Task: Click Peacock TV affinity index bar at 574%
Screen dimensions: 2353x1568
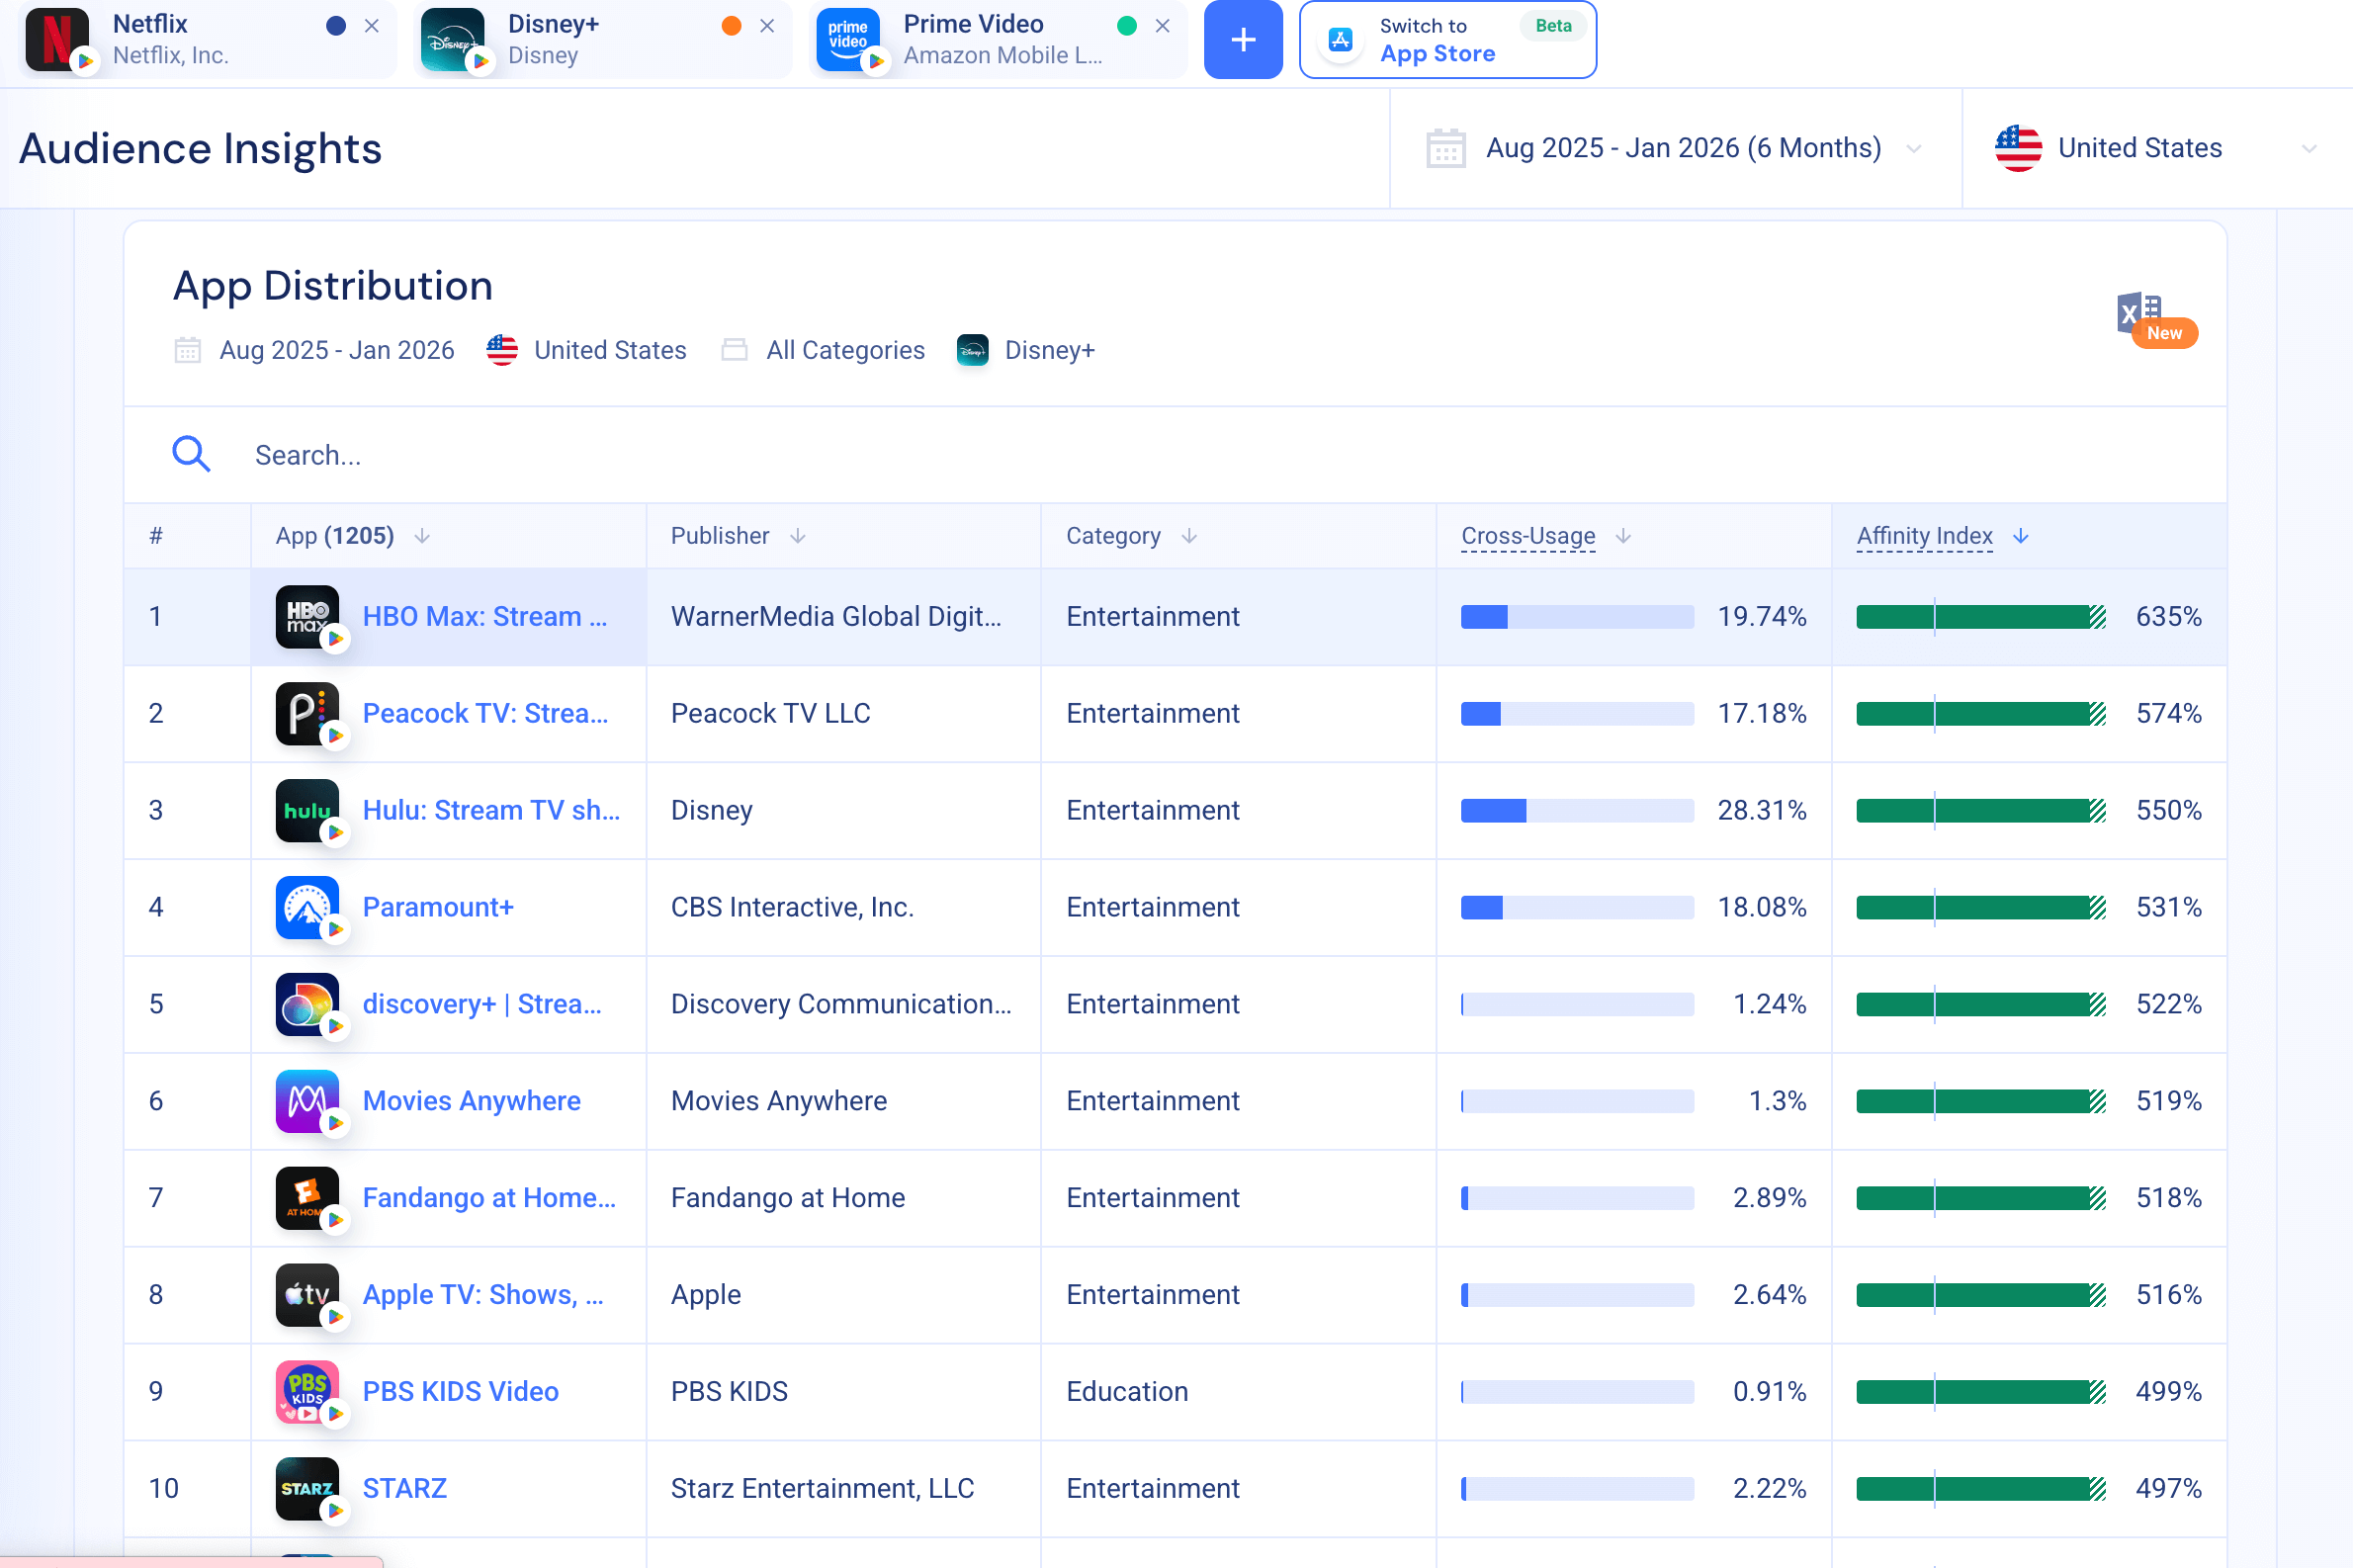Action: [x=1981, y=714]
